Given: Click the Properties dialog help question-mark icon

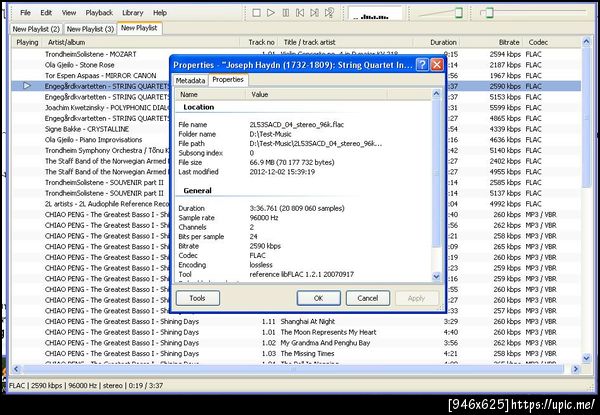Looking at the screenshot, I should [422, 65].
